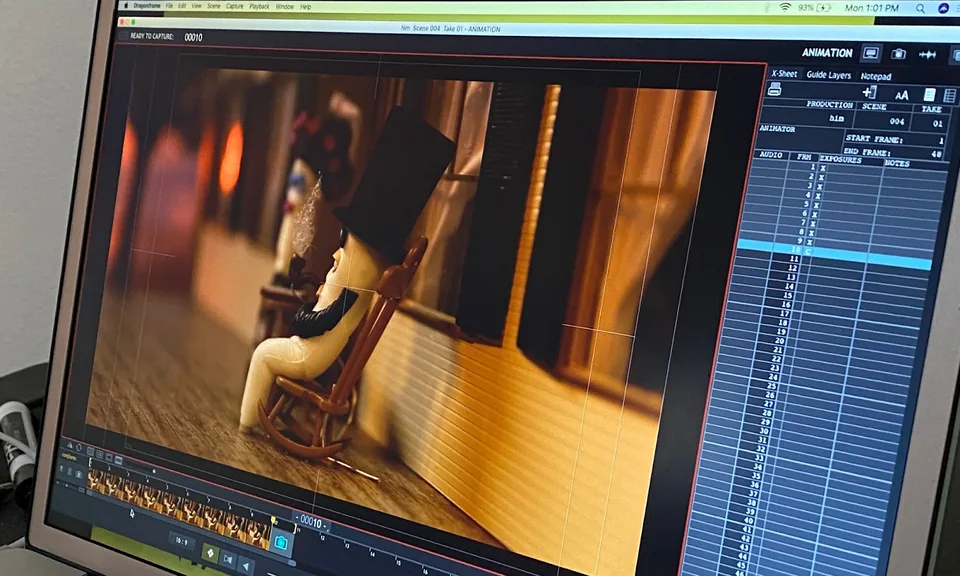
Task: Open the Playback menu
Action: point(259,7)
